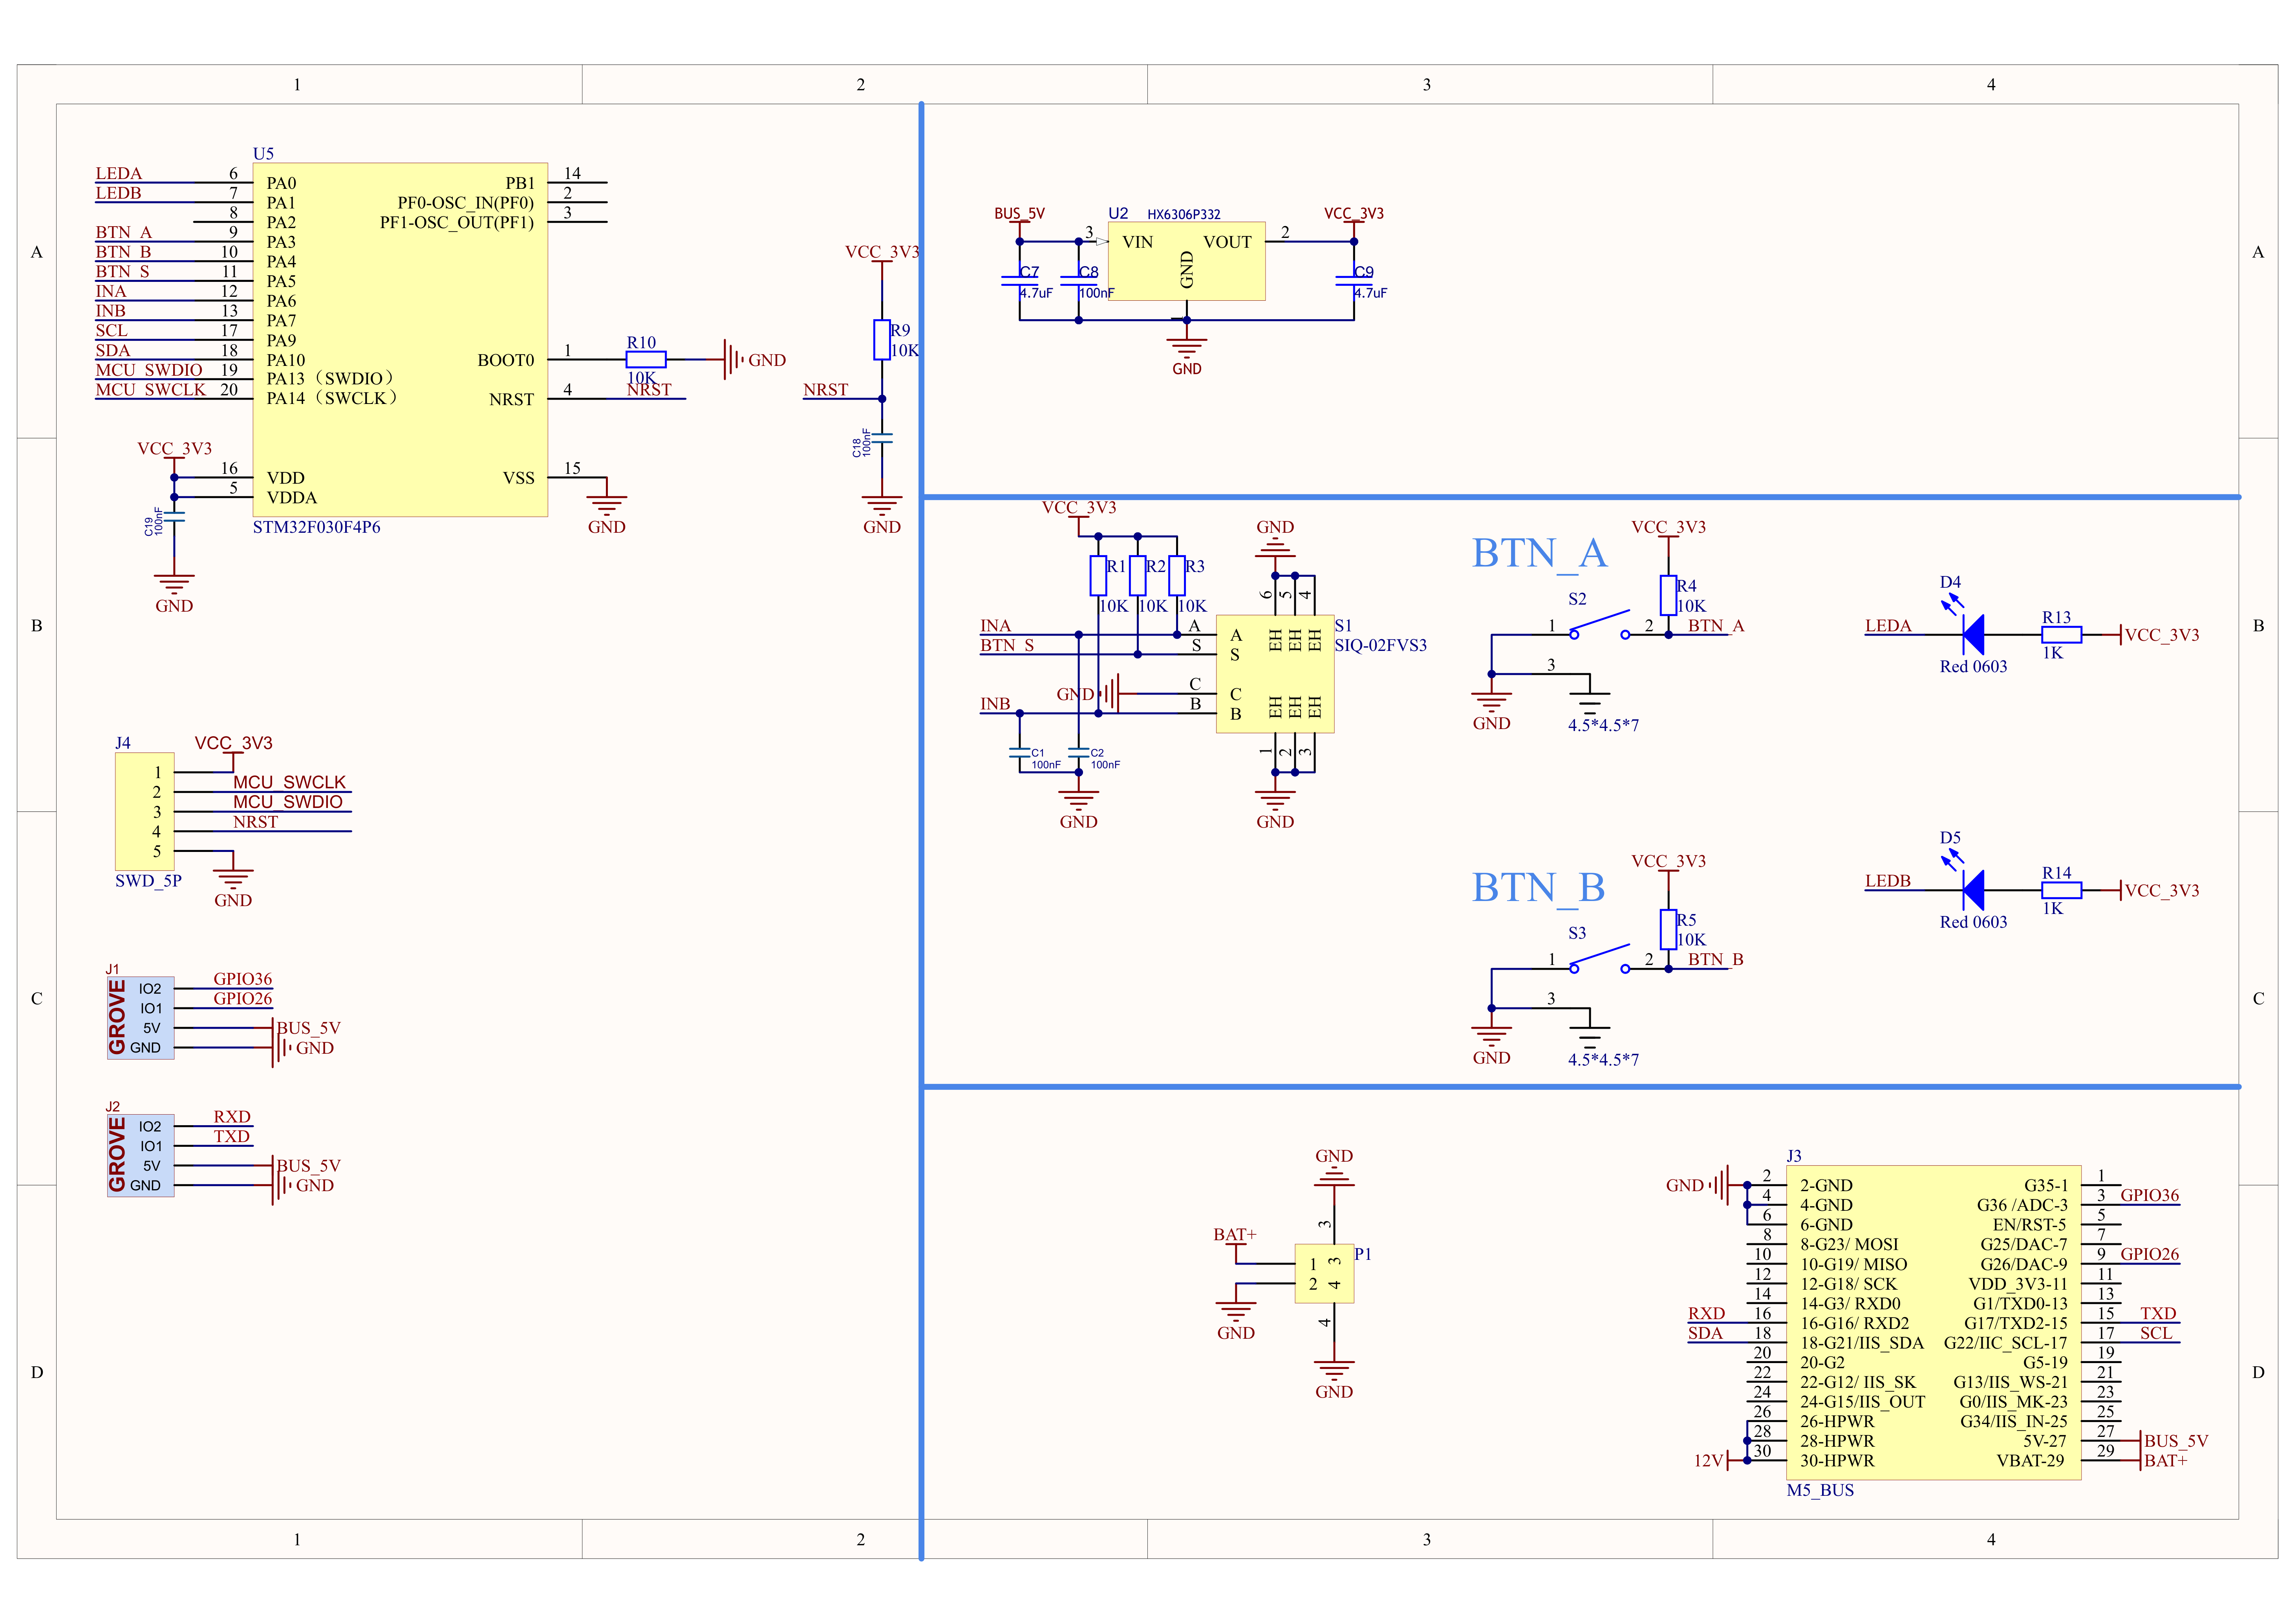Select the PF0-OSC_IN(PF0) pin name on U5
The image size is (2296, 1623).
[x=466, y=202]
